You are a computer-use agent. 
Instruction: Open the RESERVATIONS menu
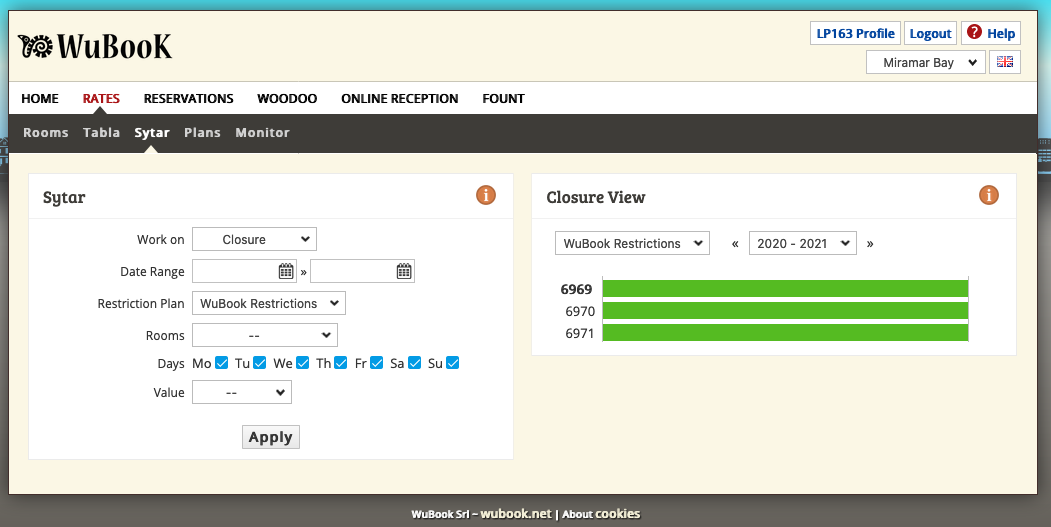pos(188,99)
